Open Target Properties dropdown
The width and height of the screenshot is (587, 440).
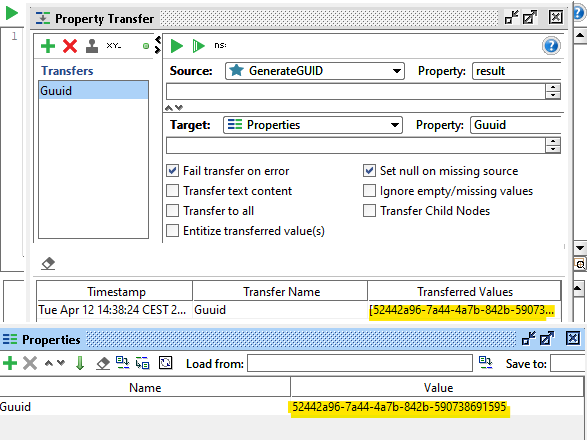coord(313,125)
